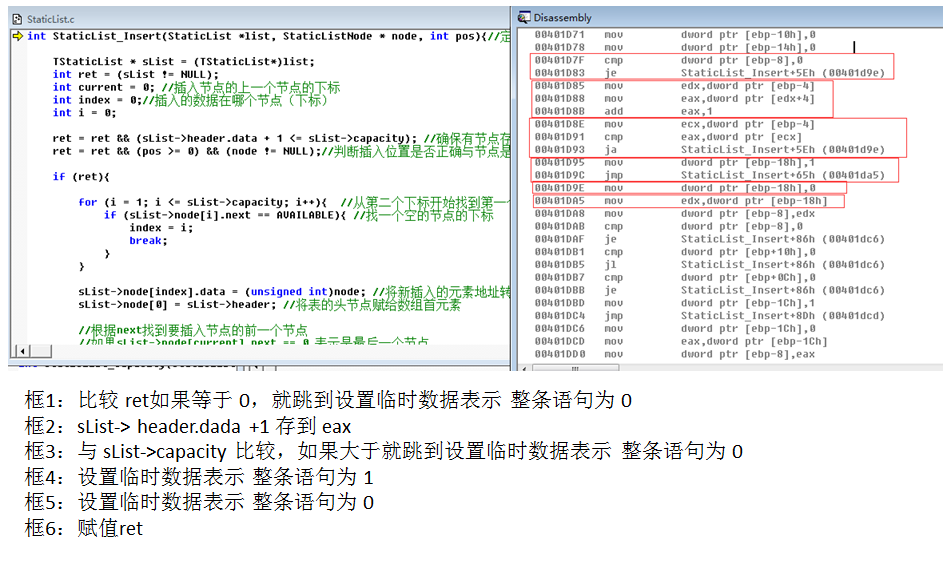Click the Disassembly pane's left scroll arrow
The image size is (949, 561).
coord(524,368)
